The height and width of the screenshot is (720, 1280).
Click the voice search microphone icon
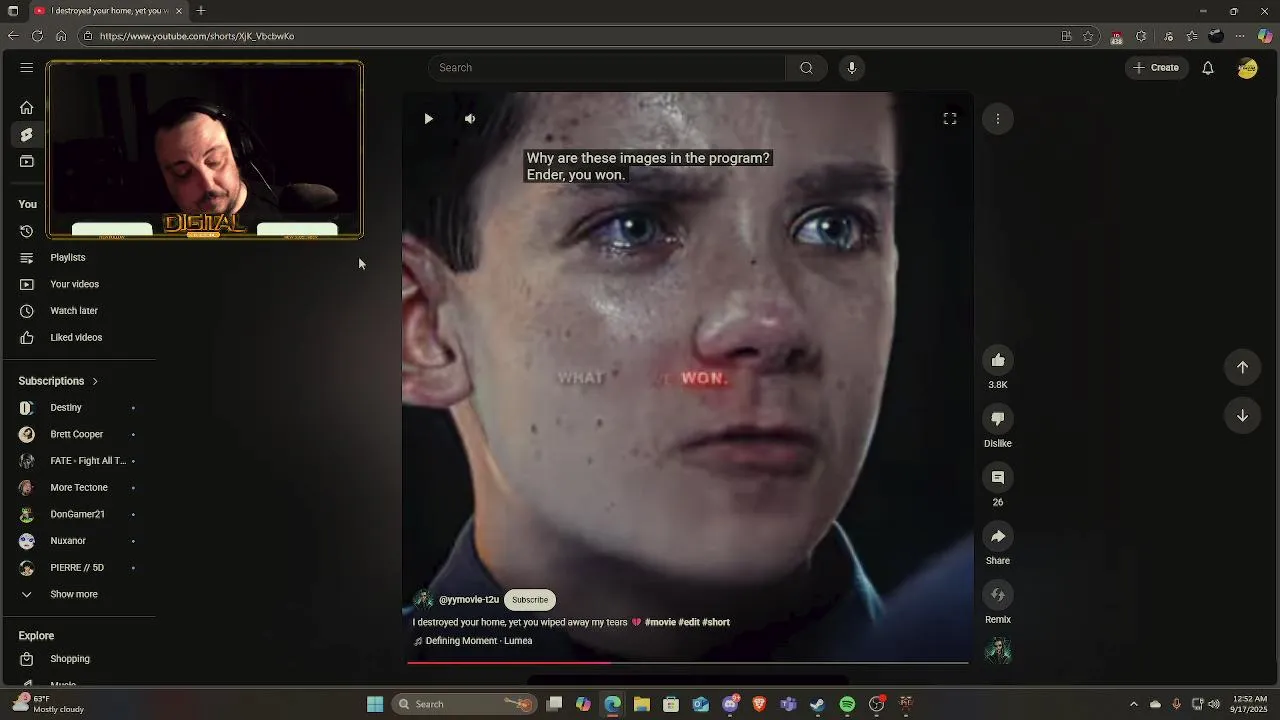coord(852,68)
